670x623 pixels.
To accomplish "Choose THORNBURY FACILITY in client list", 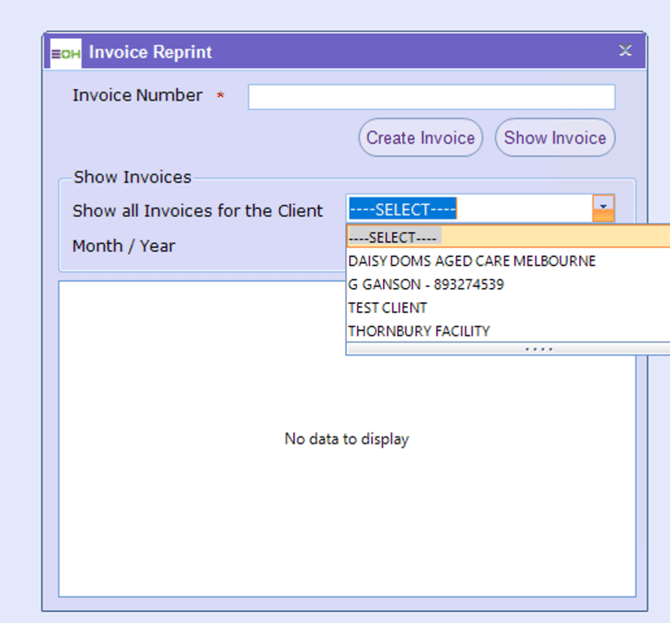I will (x=419, y=331).
